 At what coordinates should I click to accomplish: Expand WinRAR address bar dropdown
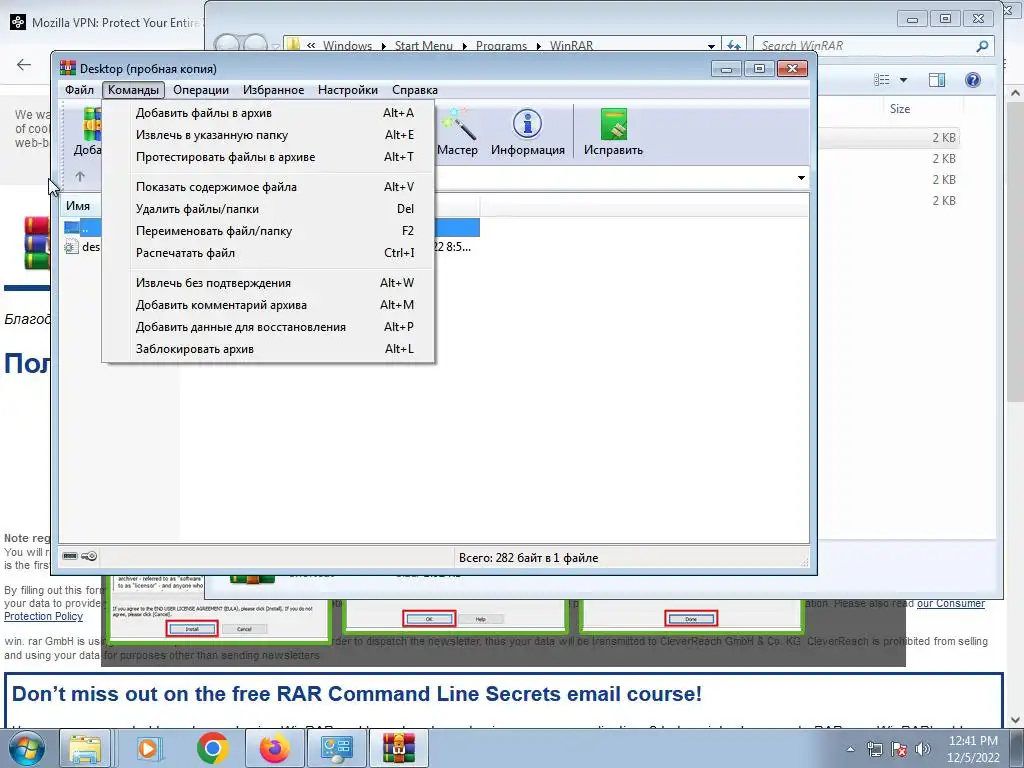click(801, 178)
